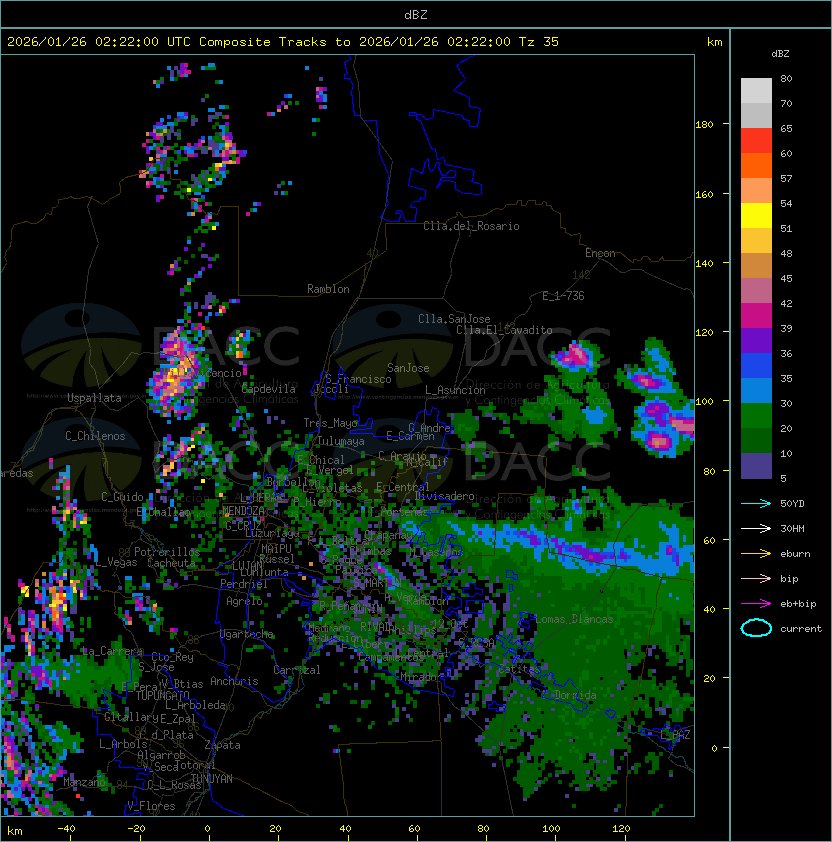Pick the red swatch in dBZ scale
This screenshot has width=832, height=842.
click(x=756, y=141)
